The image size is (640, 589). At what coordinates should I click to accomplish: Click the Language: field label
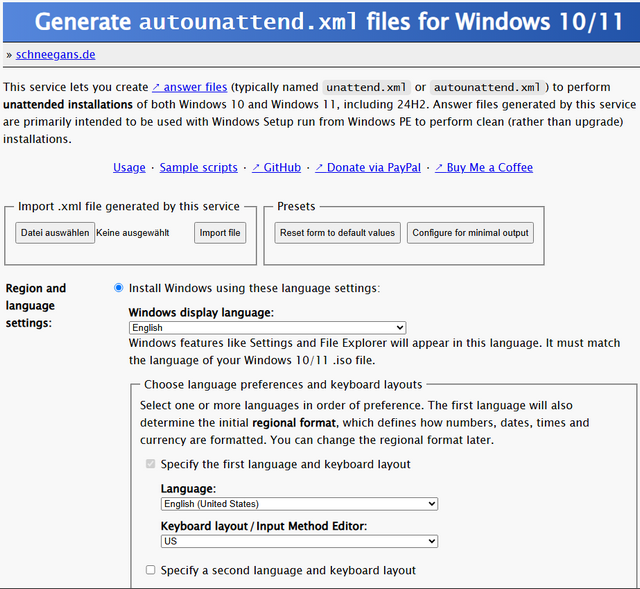pyautogui.click(x=188, y=489)
